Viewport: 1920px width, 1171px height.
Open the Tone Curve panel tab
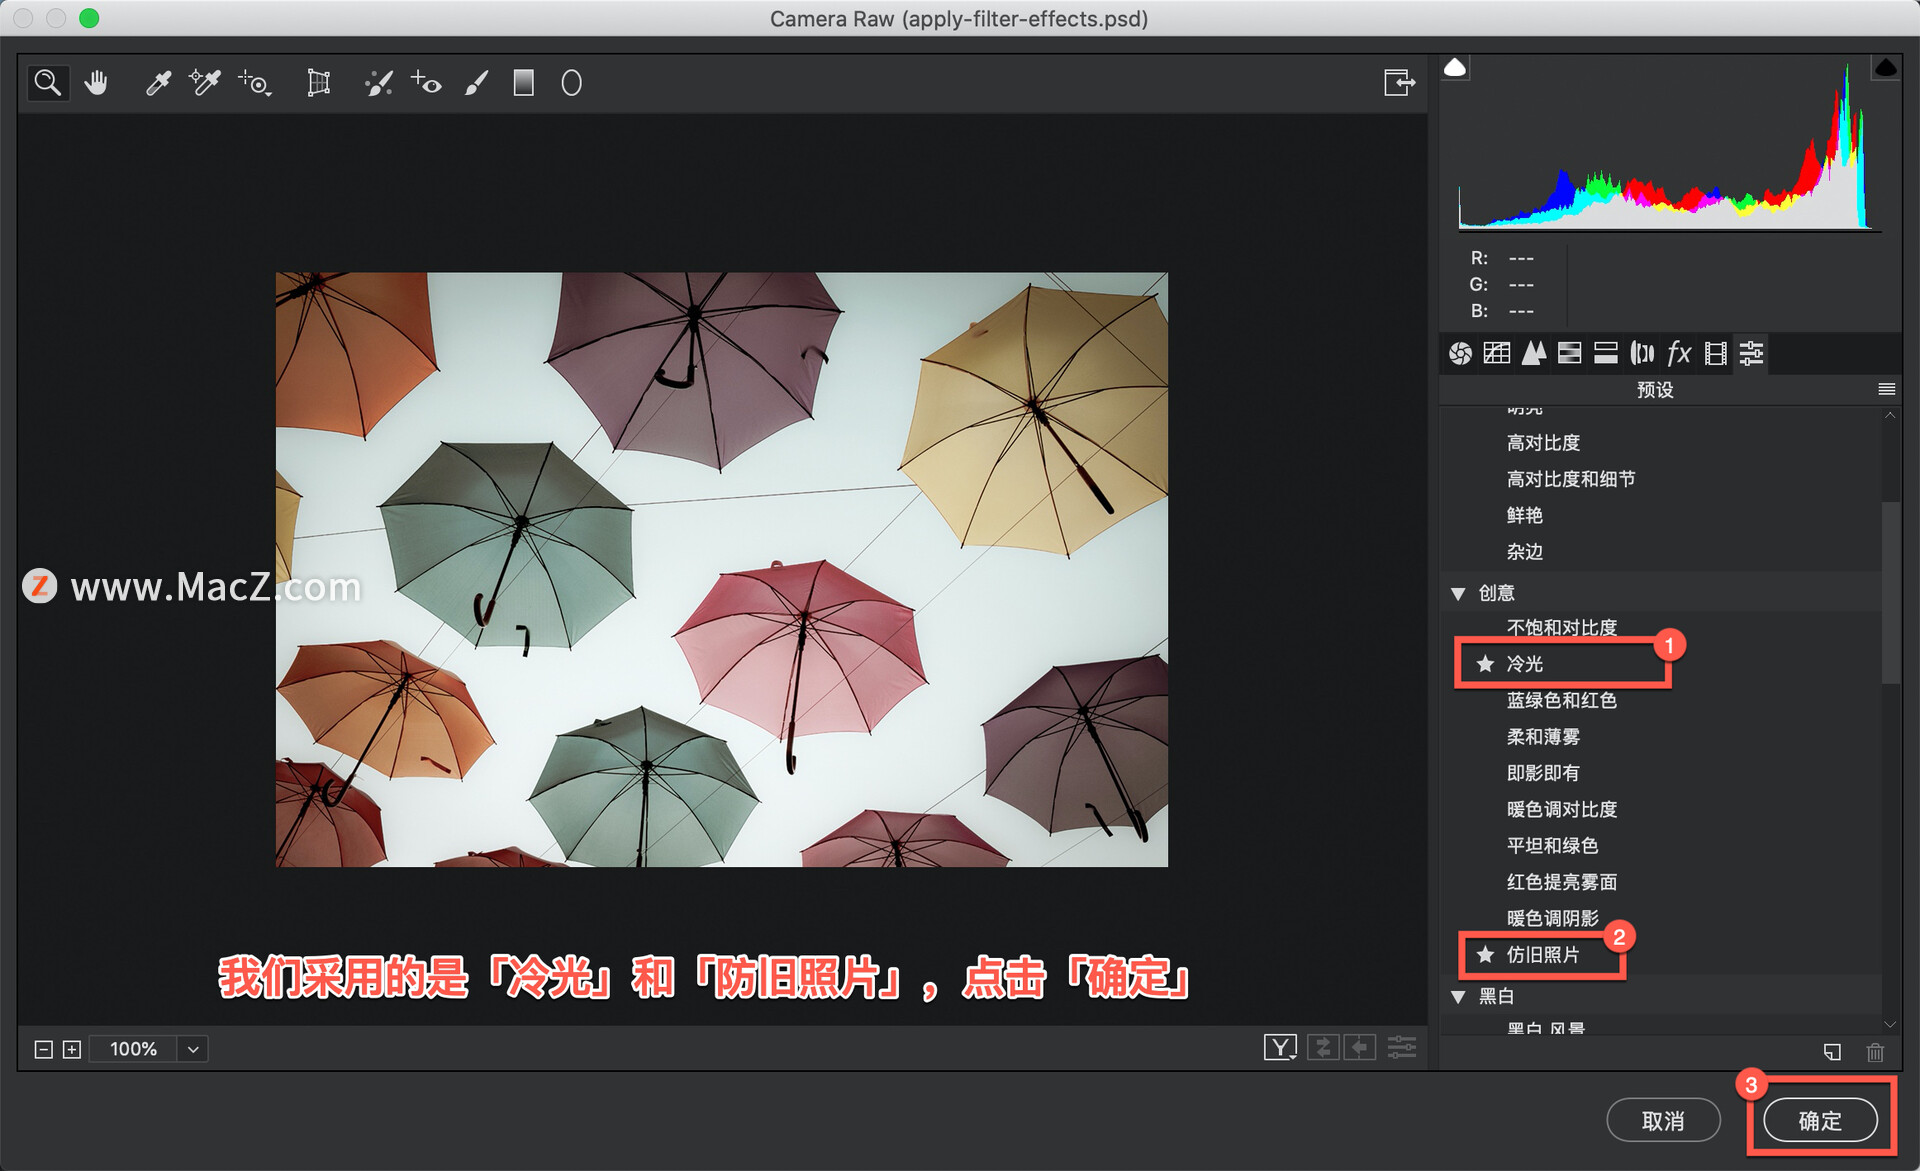(x=1497, y=353)
